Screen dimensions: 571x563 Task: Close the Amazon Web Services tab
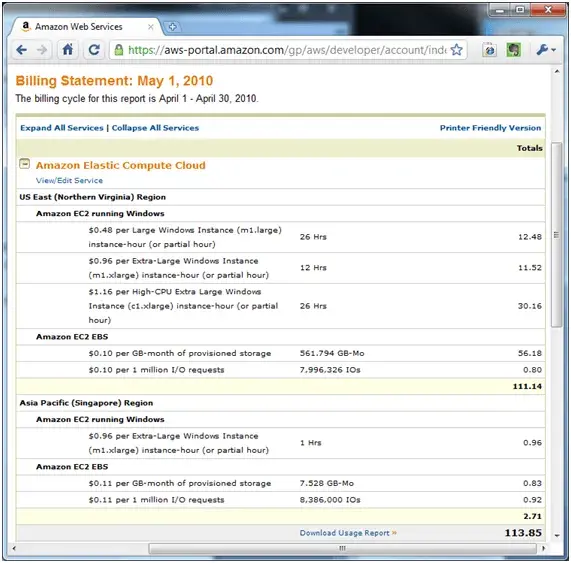(150, 27)
